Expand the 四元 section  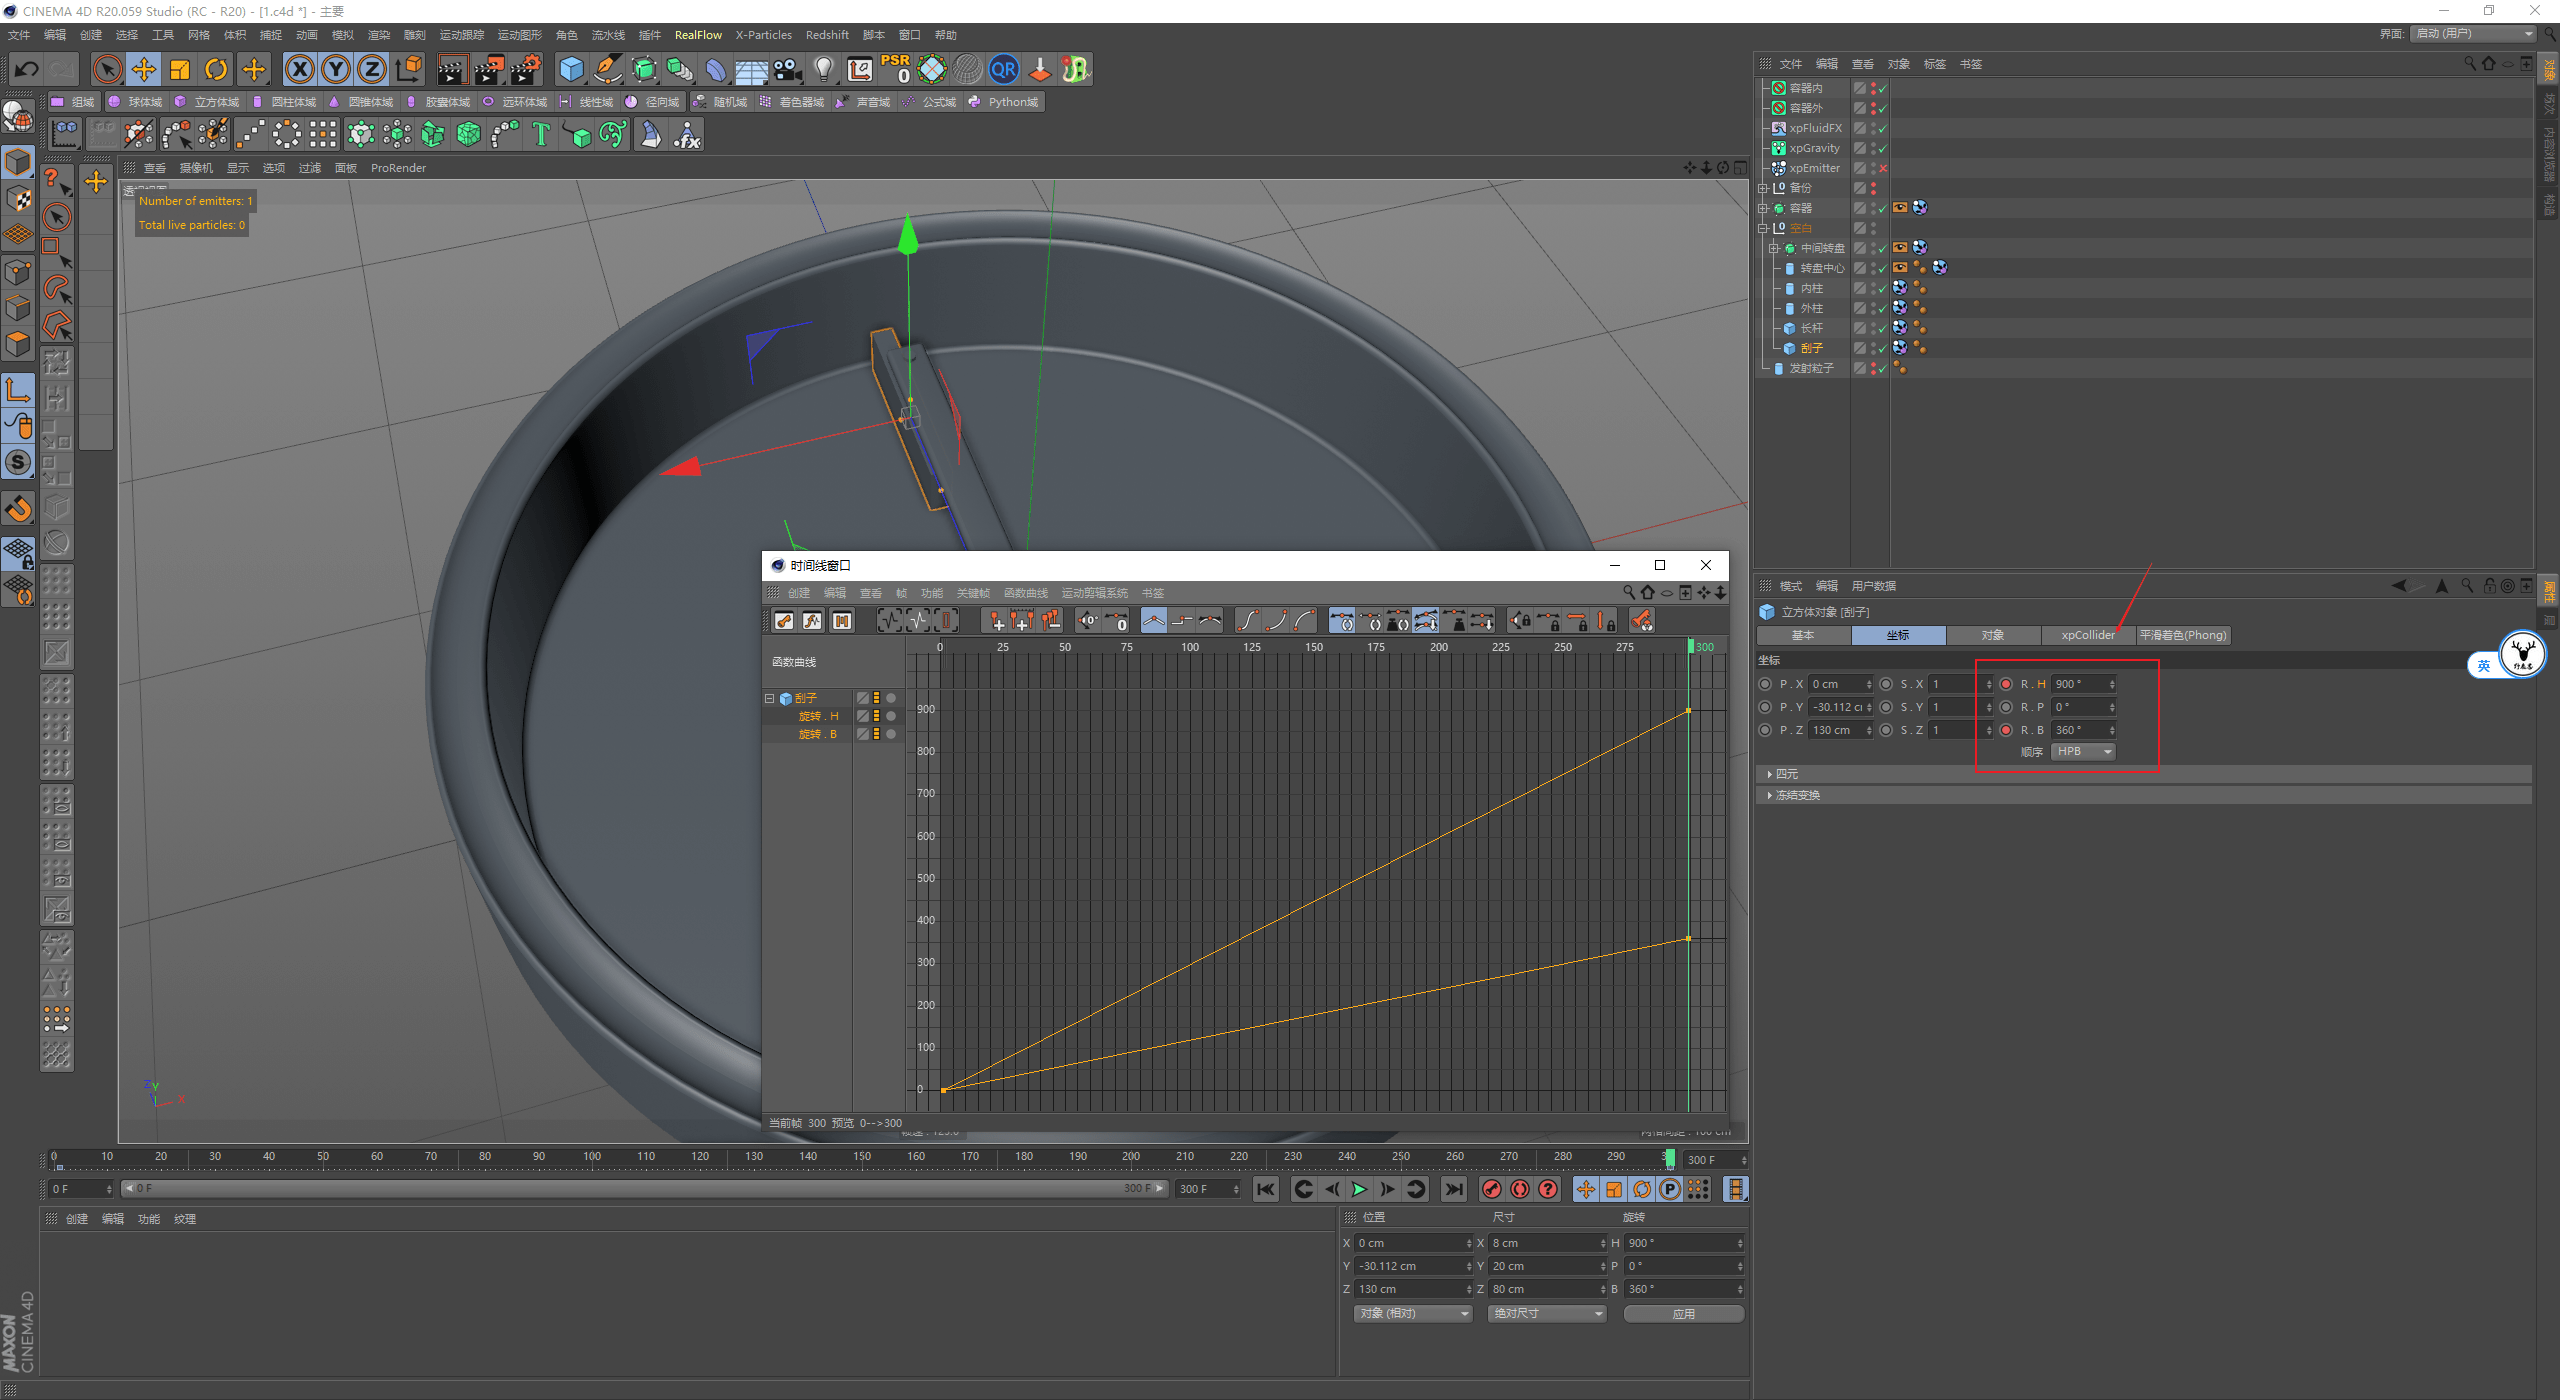tap(1787, 774)
